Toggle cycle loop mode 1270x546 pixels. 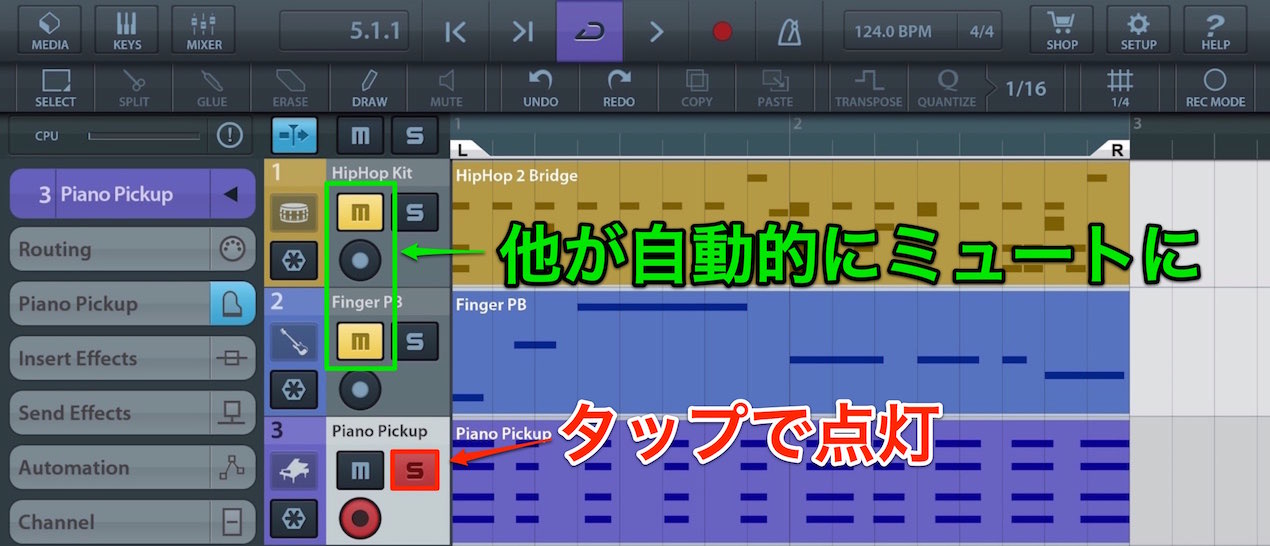589,31
